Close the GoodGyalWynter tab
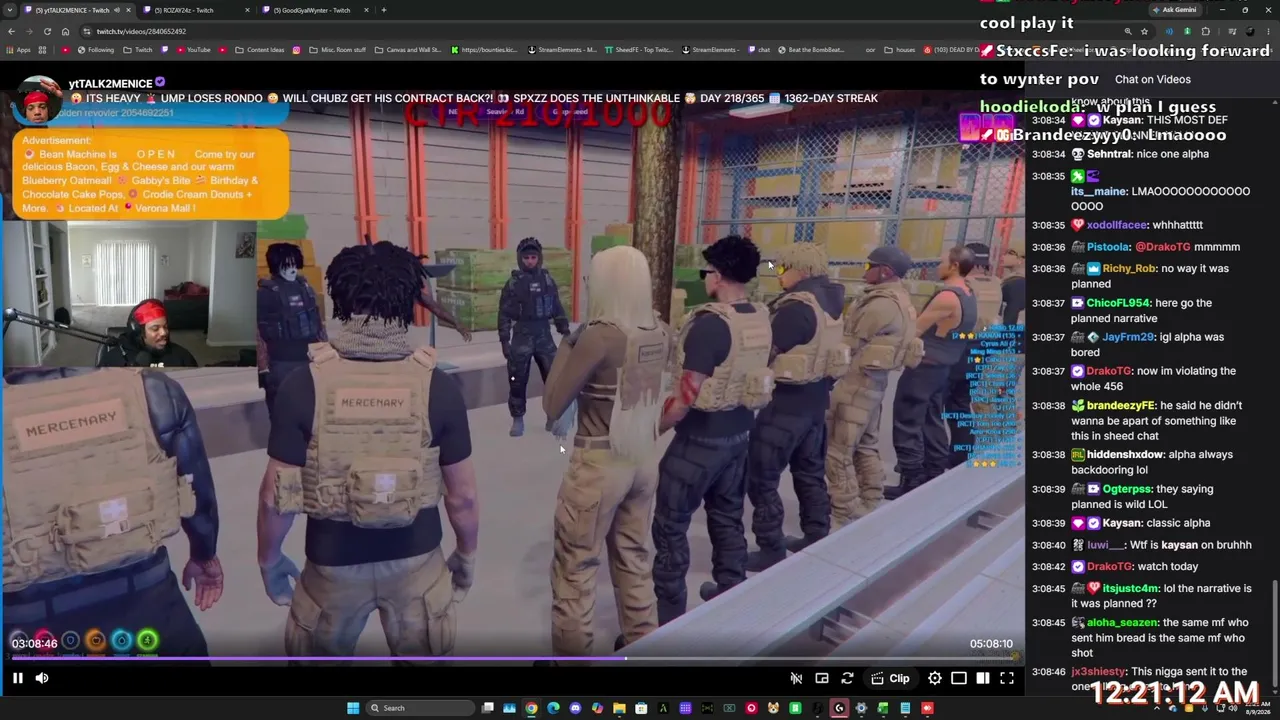 [x=366, y=10]
